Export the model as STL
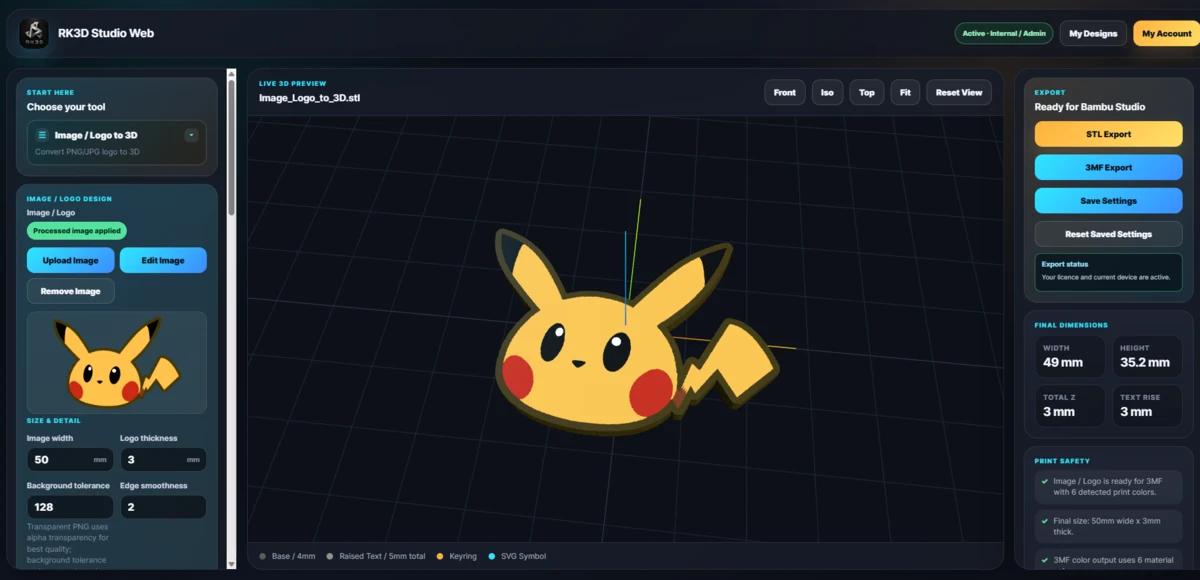 click(x=1108, y=134)
